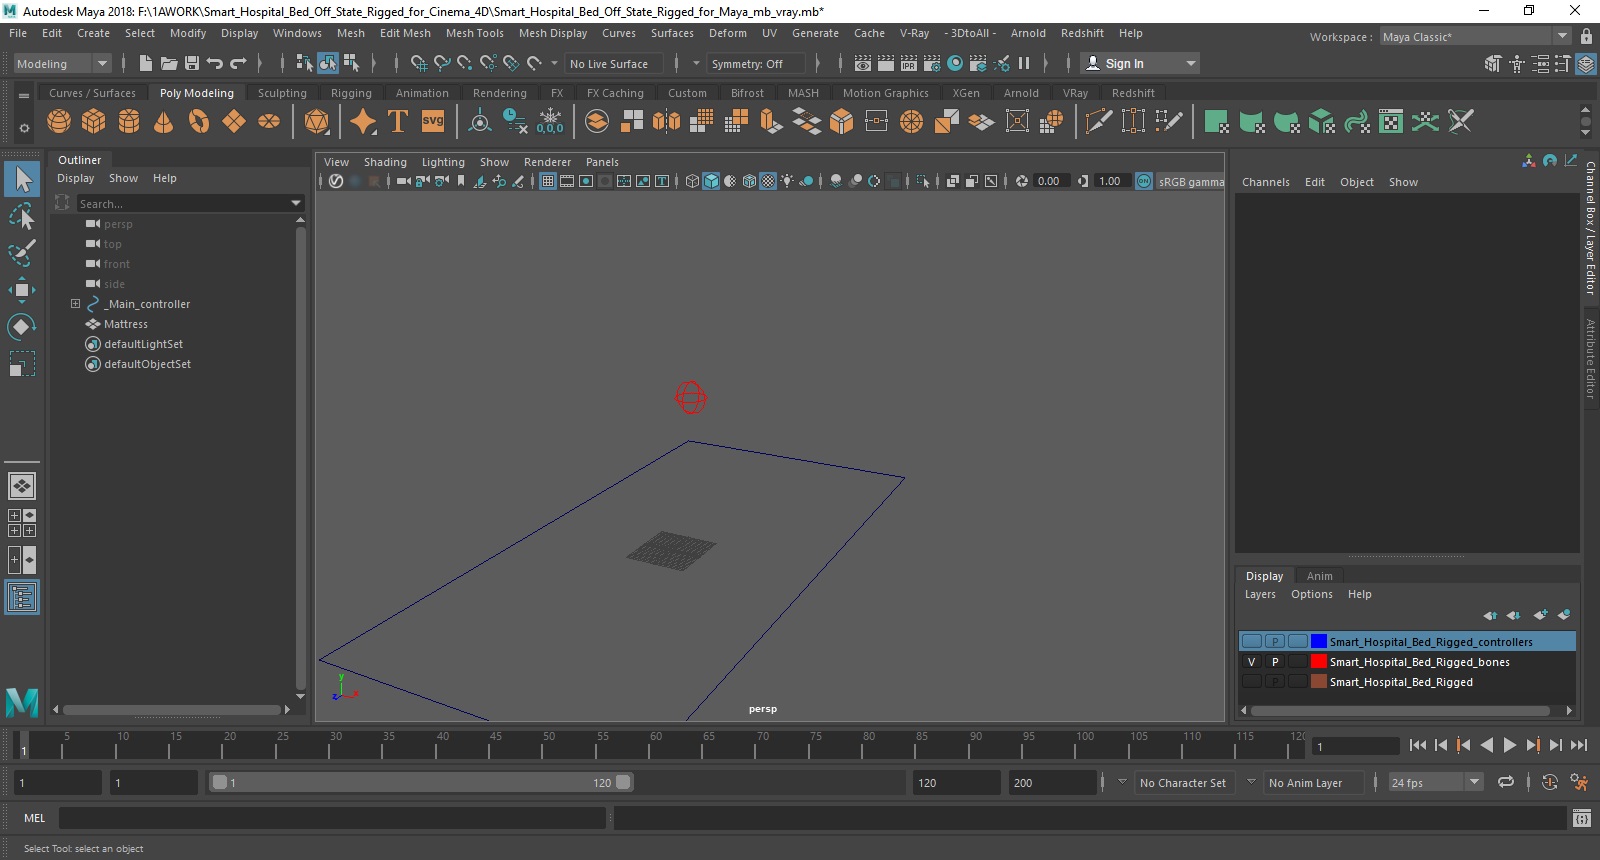
Task: Activate the Select tool arrow
Action: pos(22,179)
